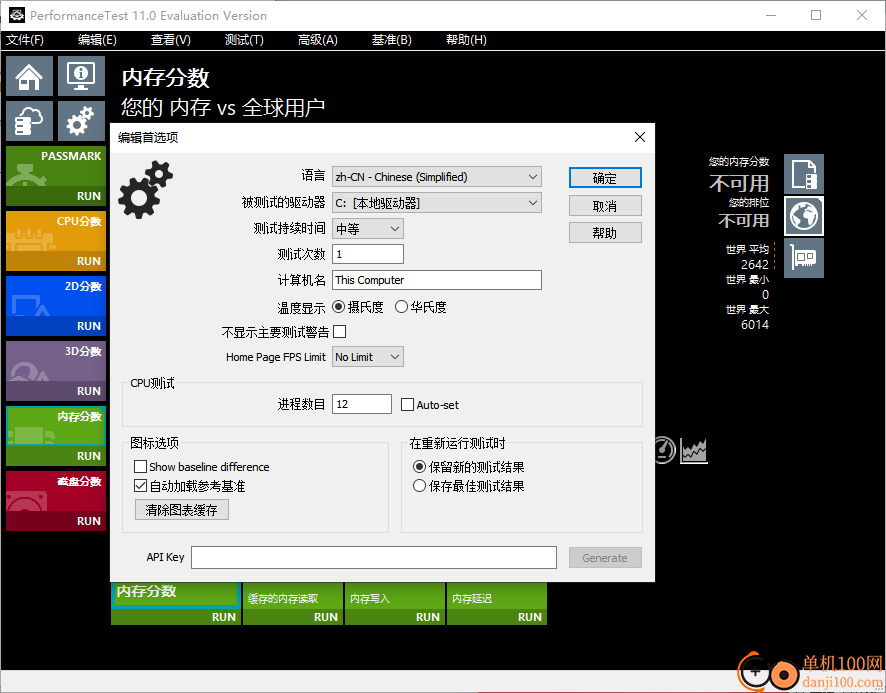
Task: Open the 高级(A) menu
Action: pos(318,40)
